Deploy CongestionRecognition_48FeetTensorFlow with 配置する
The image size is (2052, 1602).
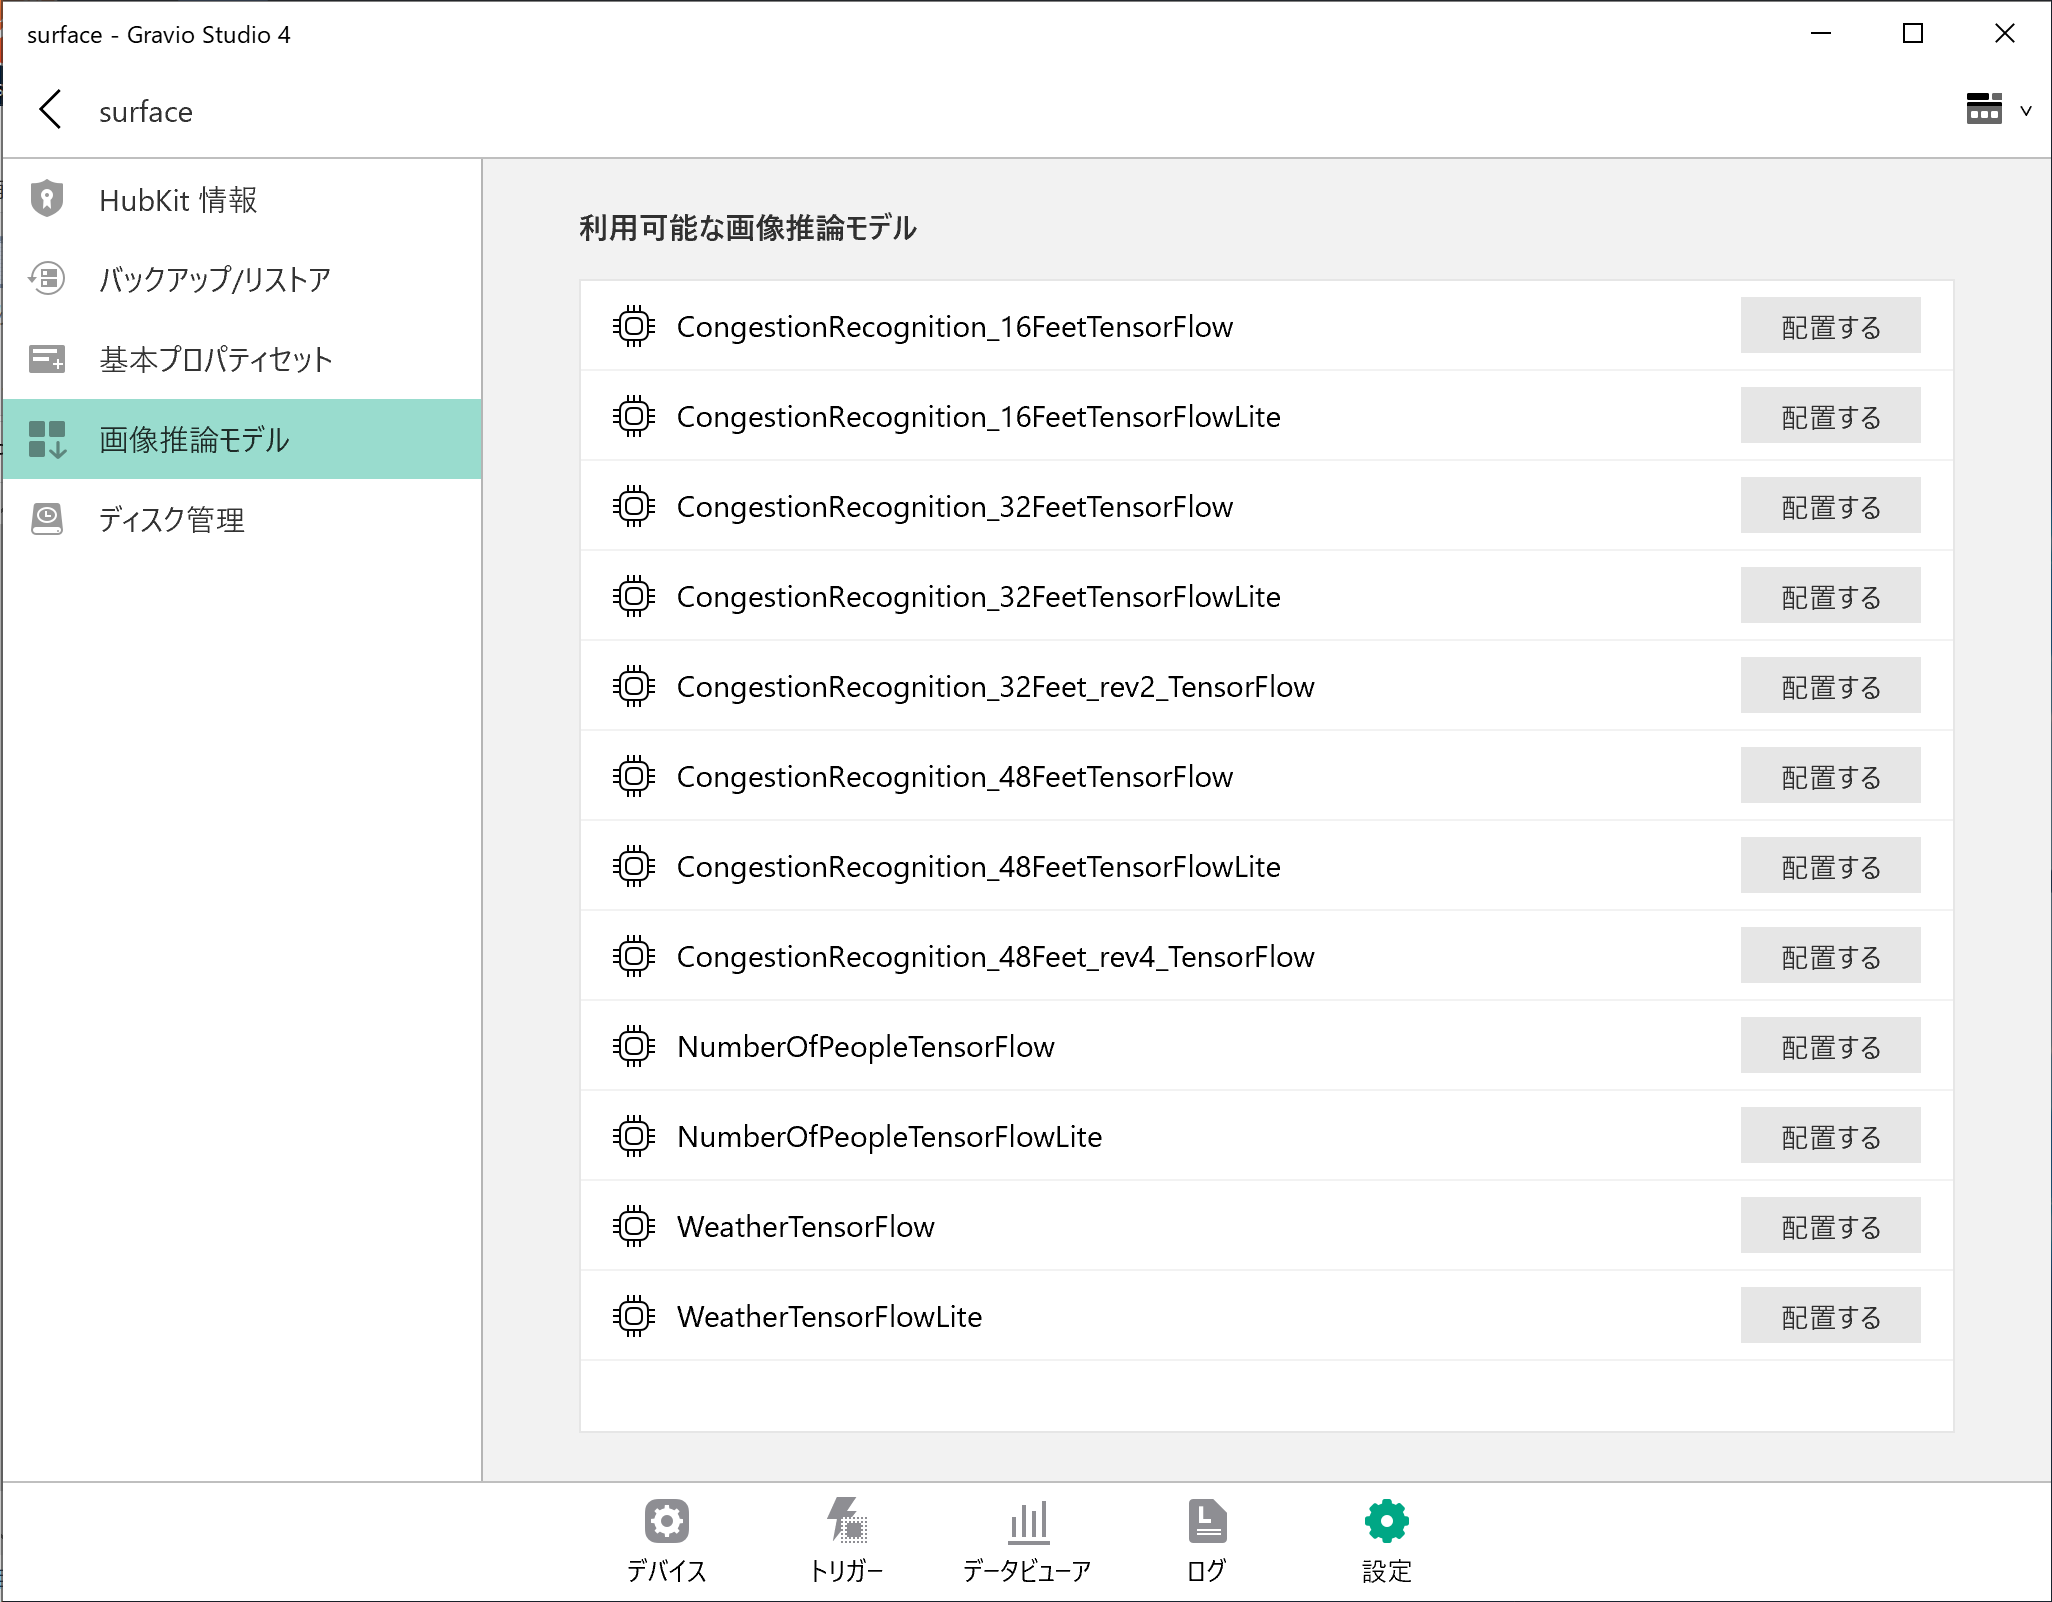[1830, 776]
